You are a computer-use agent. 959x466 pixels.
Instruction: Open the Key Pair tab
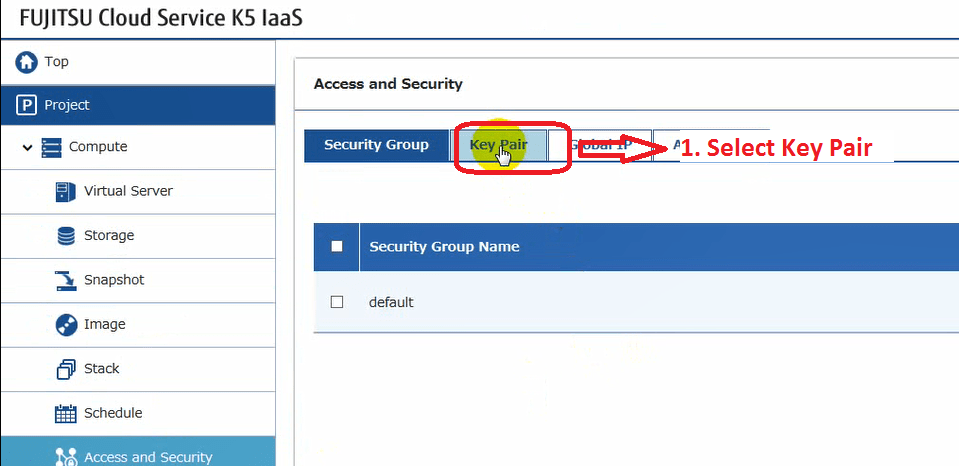point(498,145)
